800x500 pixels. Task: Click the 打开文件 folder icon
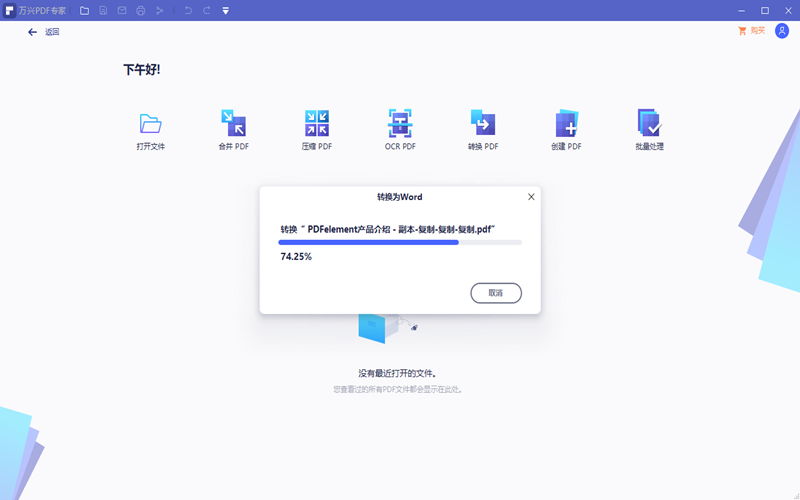151,123
